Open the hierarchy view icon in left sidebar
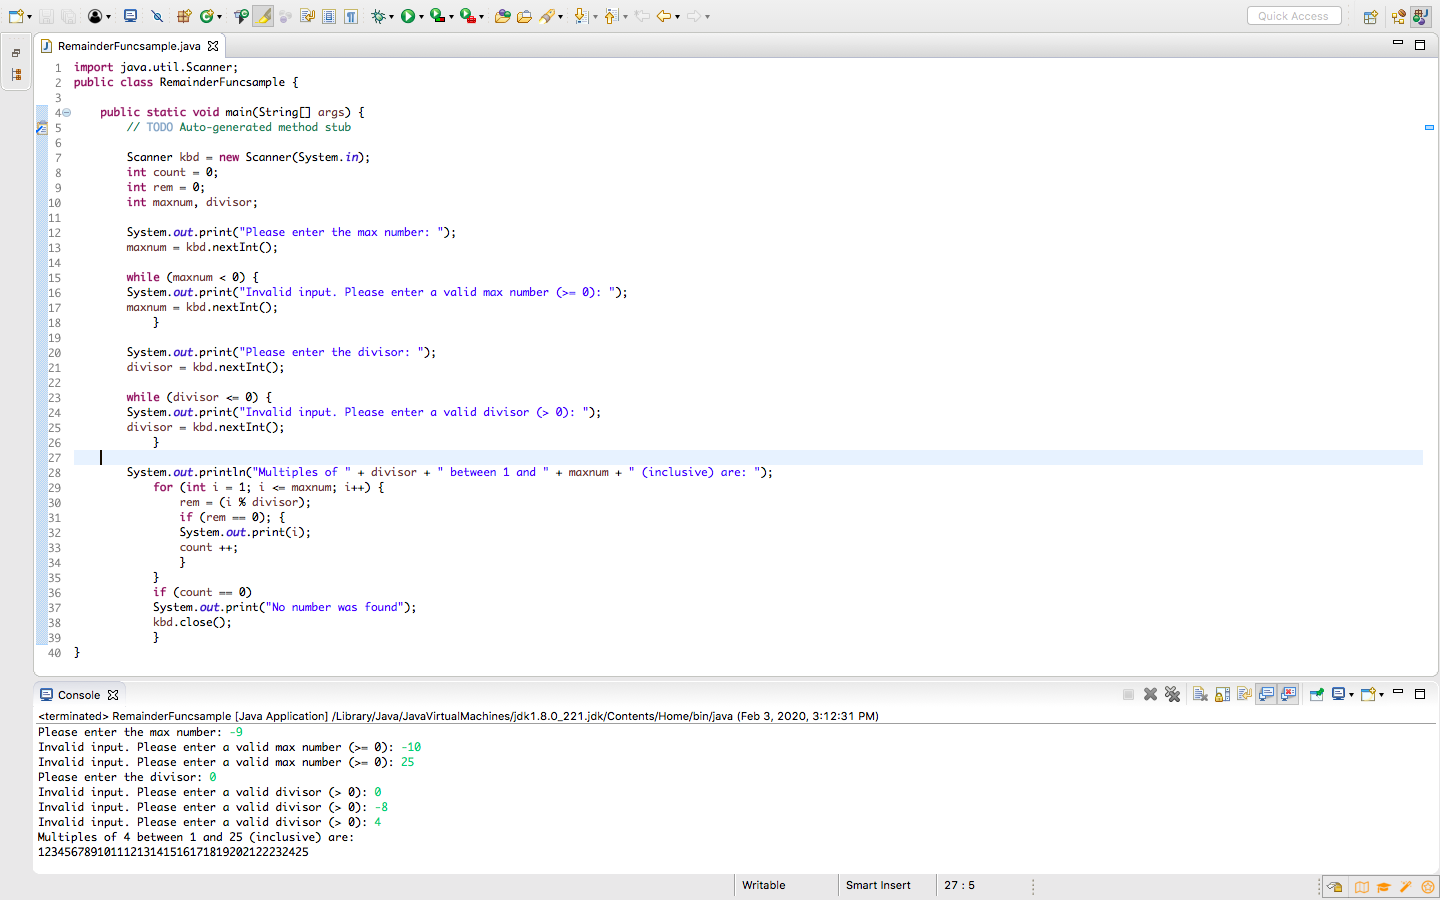This screenshot has height=900, width=1440. tap(16, 74)
